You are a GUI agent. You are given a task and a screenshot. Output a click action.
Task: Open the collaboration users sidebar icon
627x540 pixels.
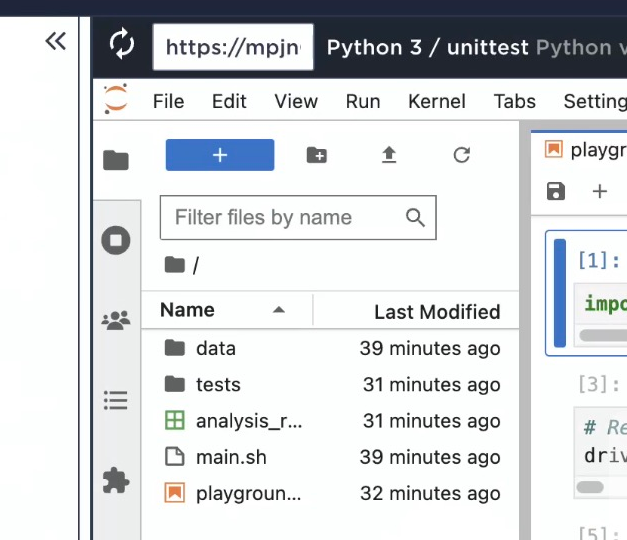tap(116, 321)
